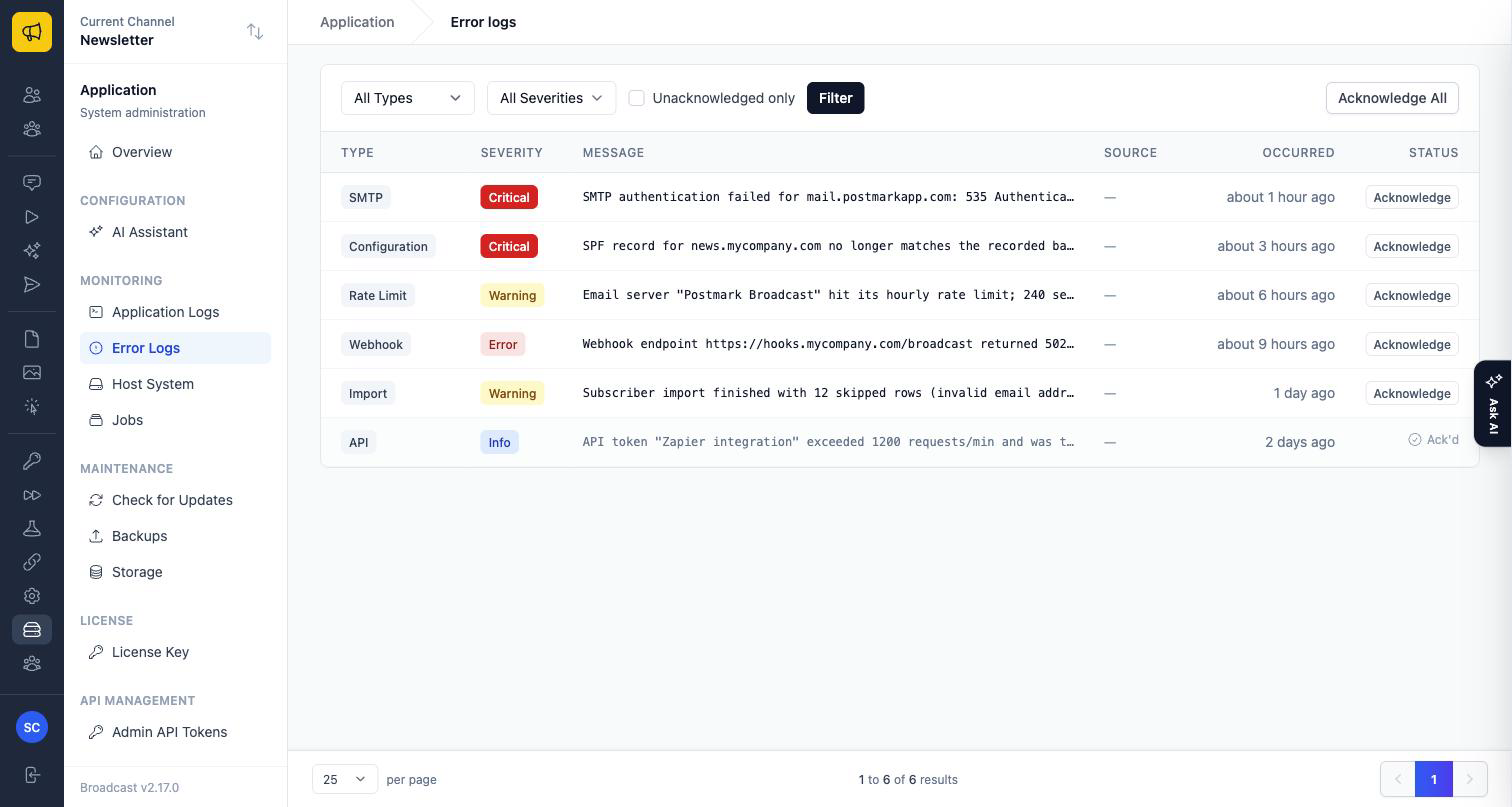Click the Critical badge on Configuration row
This screenshot has width=1512, height=807.
pyautogui.click(x=509, y=246)
